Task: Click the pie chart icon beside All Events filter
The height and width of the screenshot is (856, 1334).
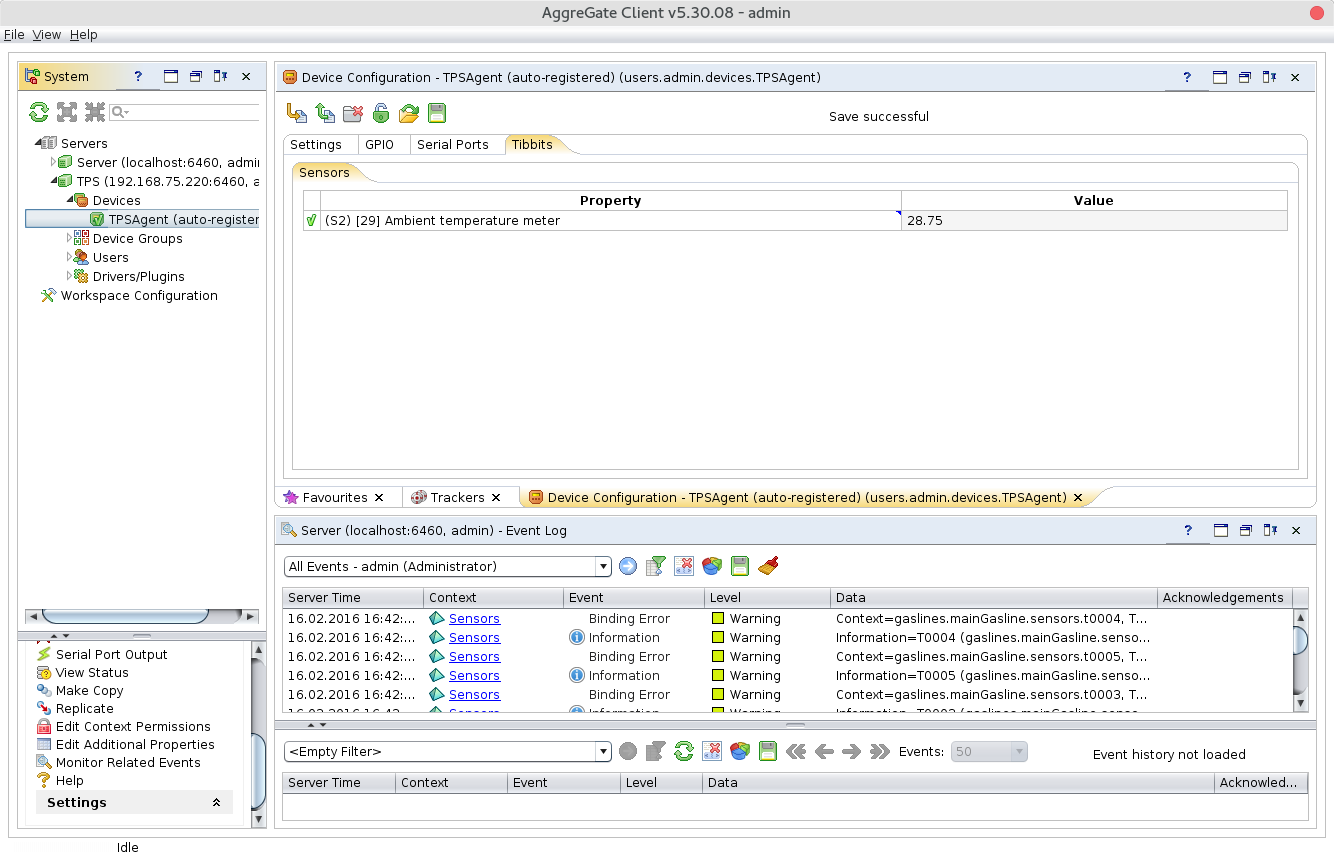Action: (x=712, y=566)
